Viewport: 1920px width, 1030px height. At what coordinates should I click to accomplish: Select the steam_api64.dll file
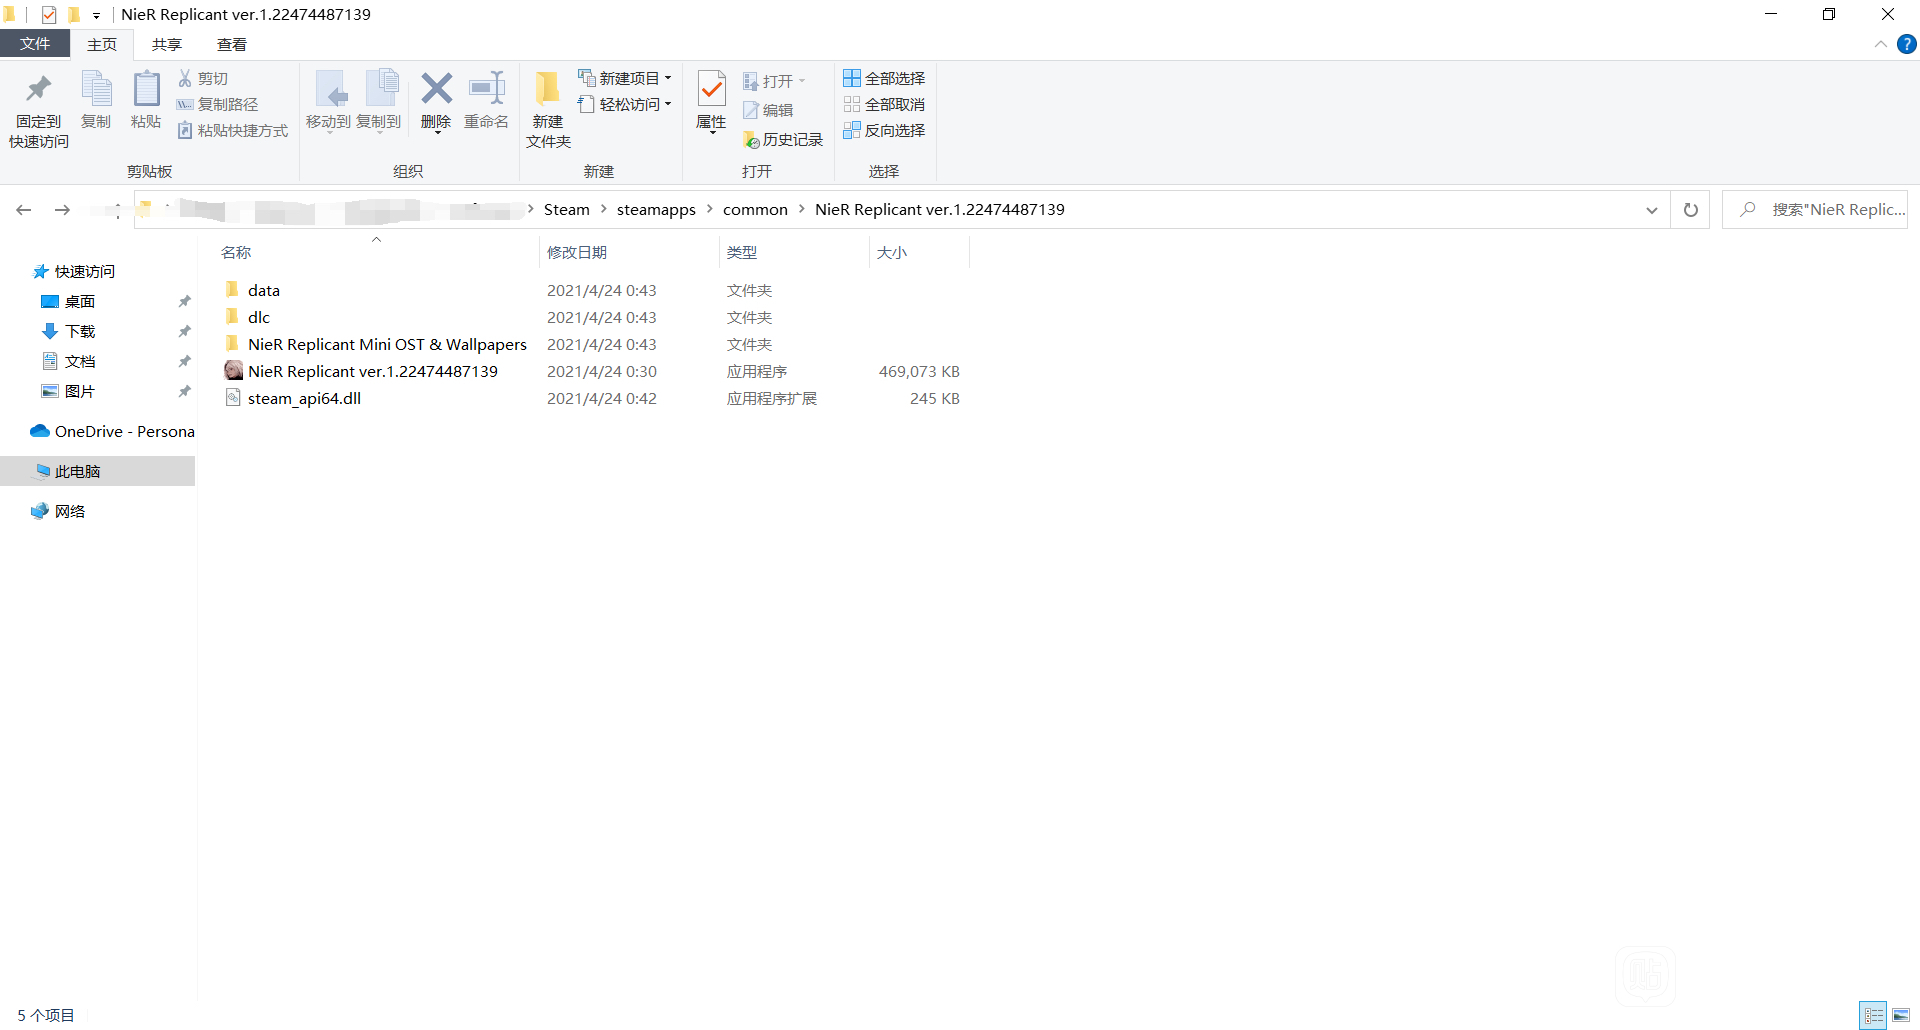click(x=304, y=398)
